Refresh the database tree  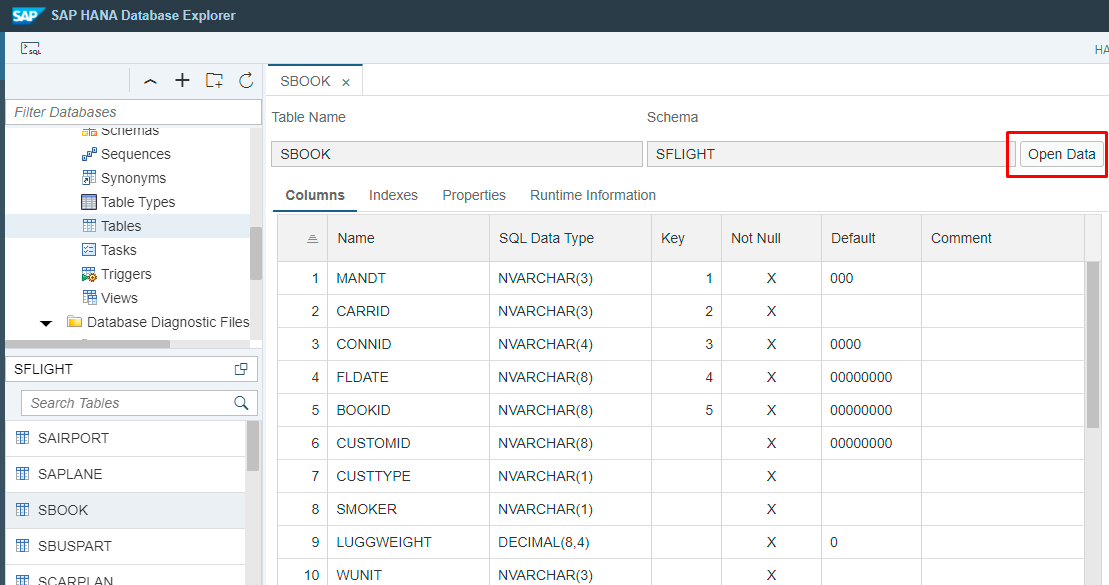point(246,81)
